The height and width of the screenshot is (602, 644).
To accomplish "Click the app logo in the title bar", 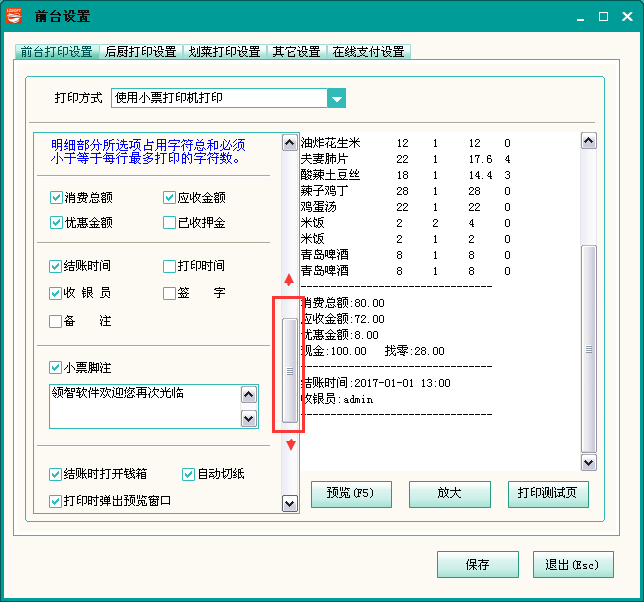I will (x=16, y=16).
